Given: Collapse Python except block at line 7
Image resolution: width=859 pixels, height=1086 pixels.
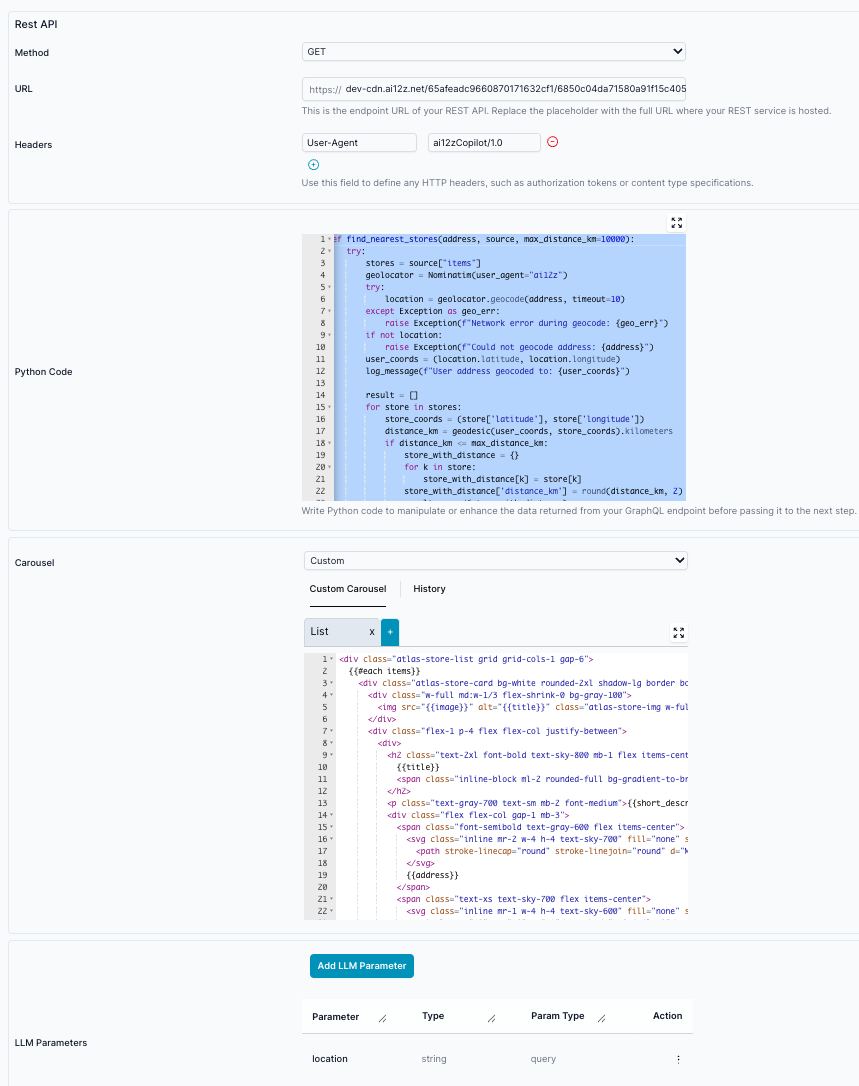Looking at the screenshot, I should point(329,311).
